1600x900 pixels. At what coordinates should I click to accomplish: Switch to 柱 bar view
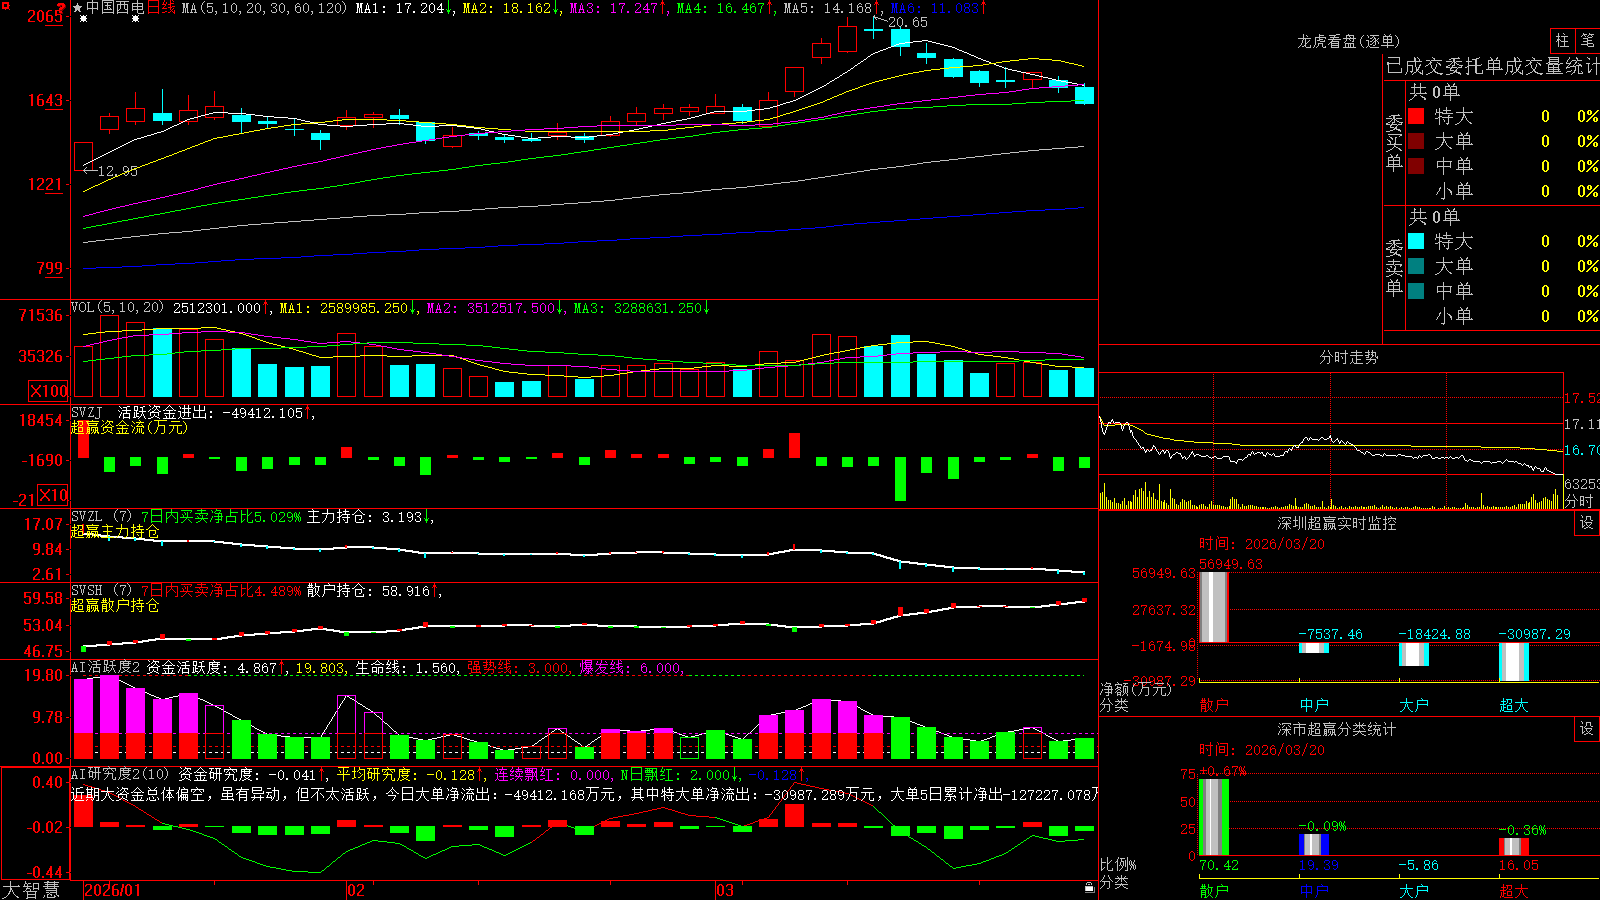(x=1562, y=41)
